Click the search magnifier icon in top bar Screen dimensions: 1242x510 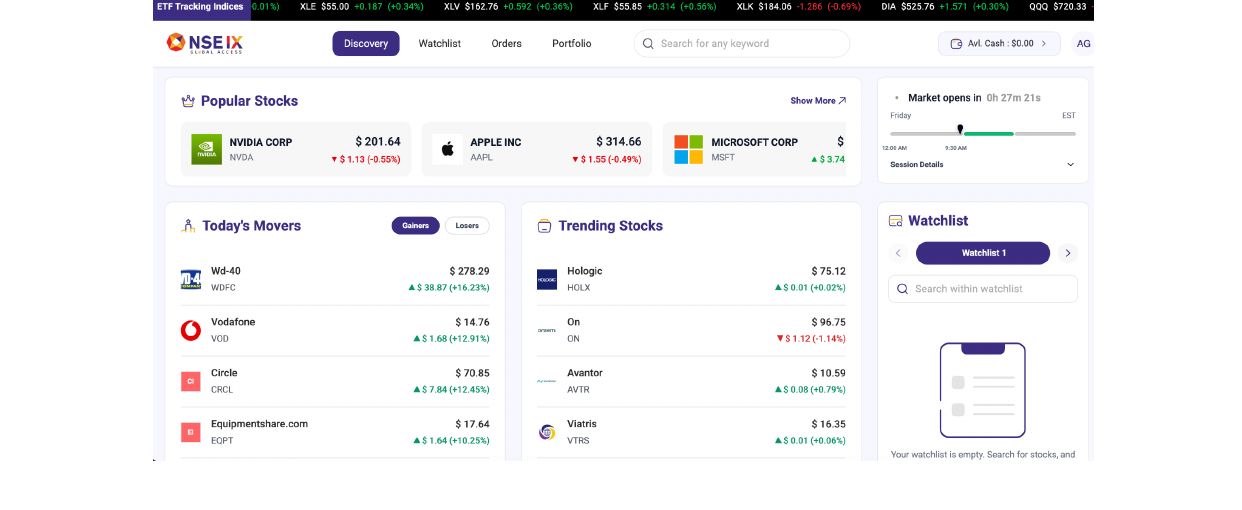[648, 44]
